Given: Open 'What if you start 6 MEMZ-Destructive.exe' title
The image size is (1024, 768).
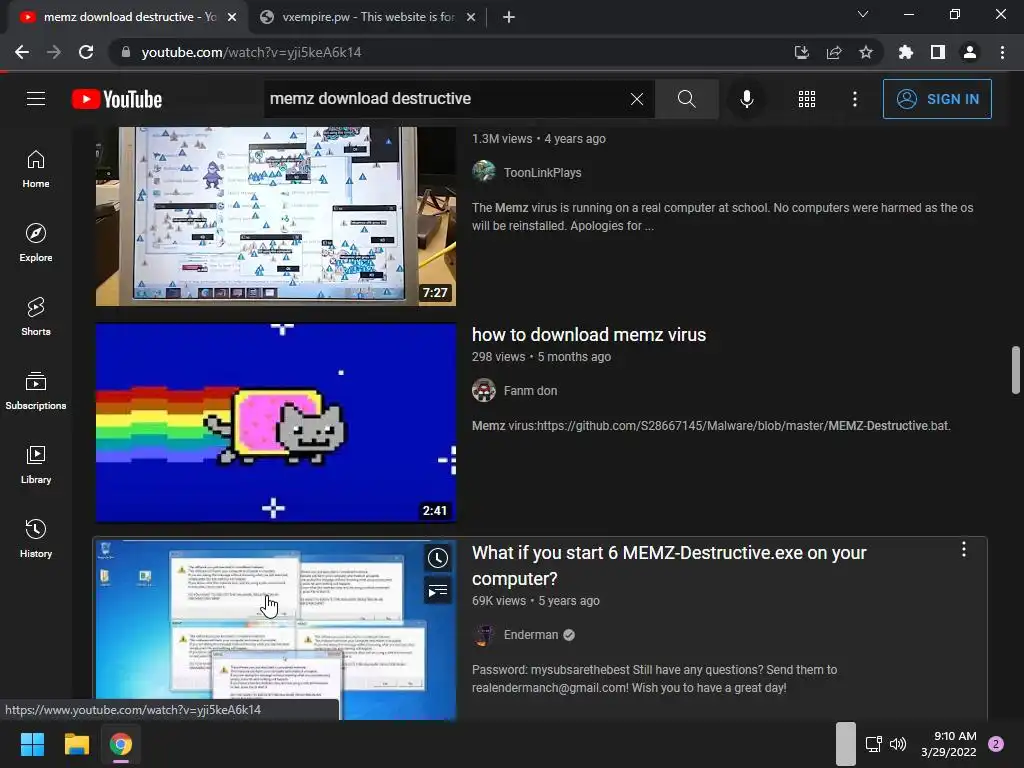Looking at the screenshot, I should [669, 566].
